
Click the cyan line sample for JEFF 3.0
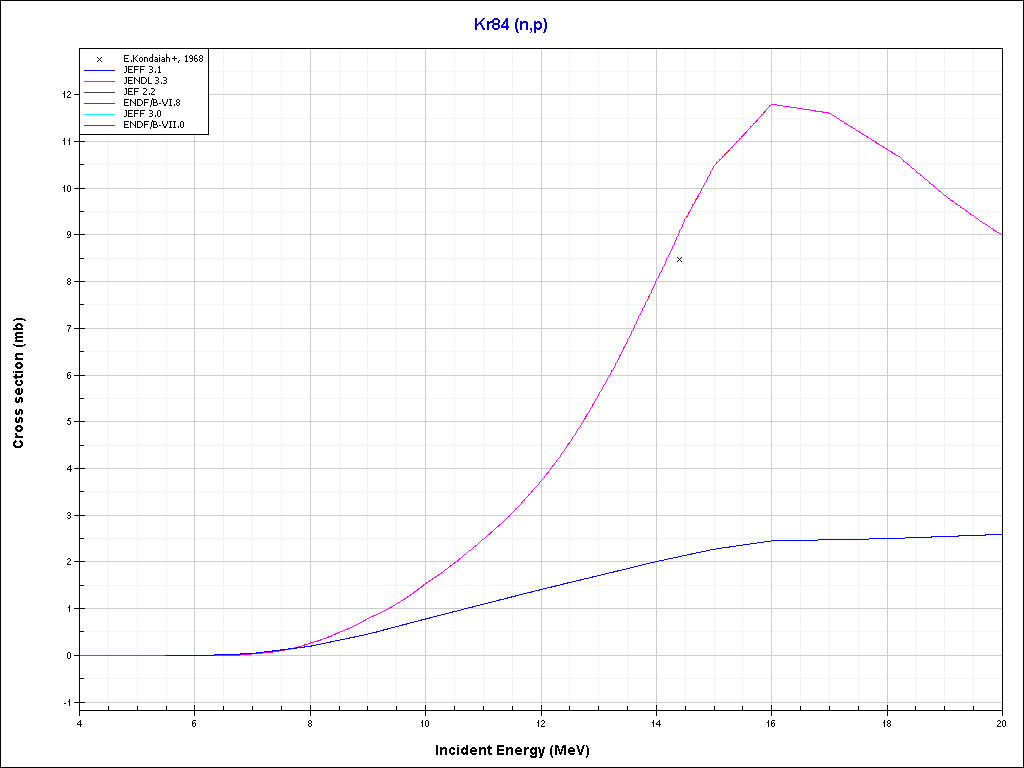[x=99, y=114]
